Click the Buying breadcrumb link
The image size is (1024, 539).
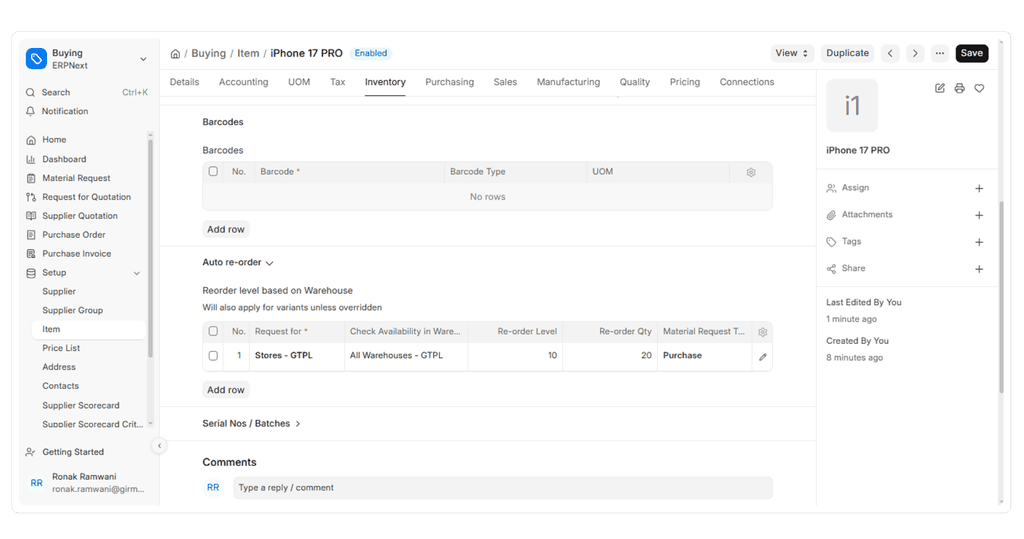[x=208, y=54]
